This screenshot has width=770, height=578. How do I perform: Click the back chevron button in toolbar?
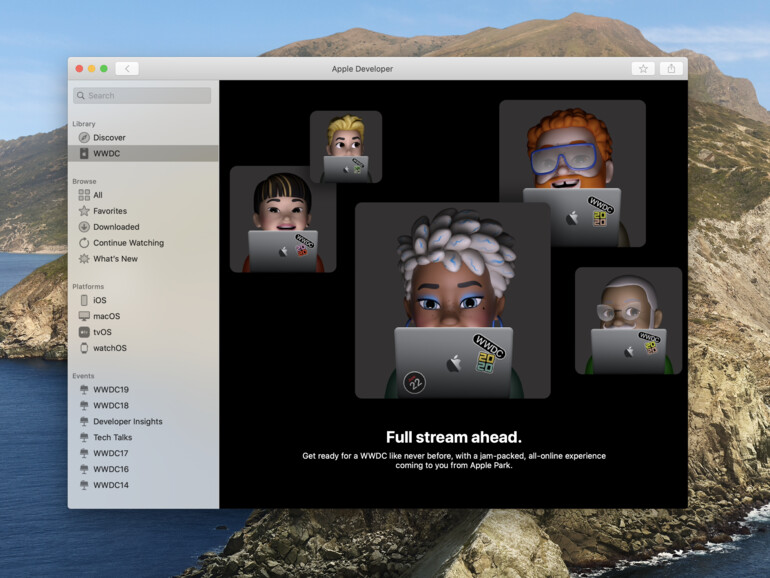coord(127,69)
